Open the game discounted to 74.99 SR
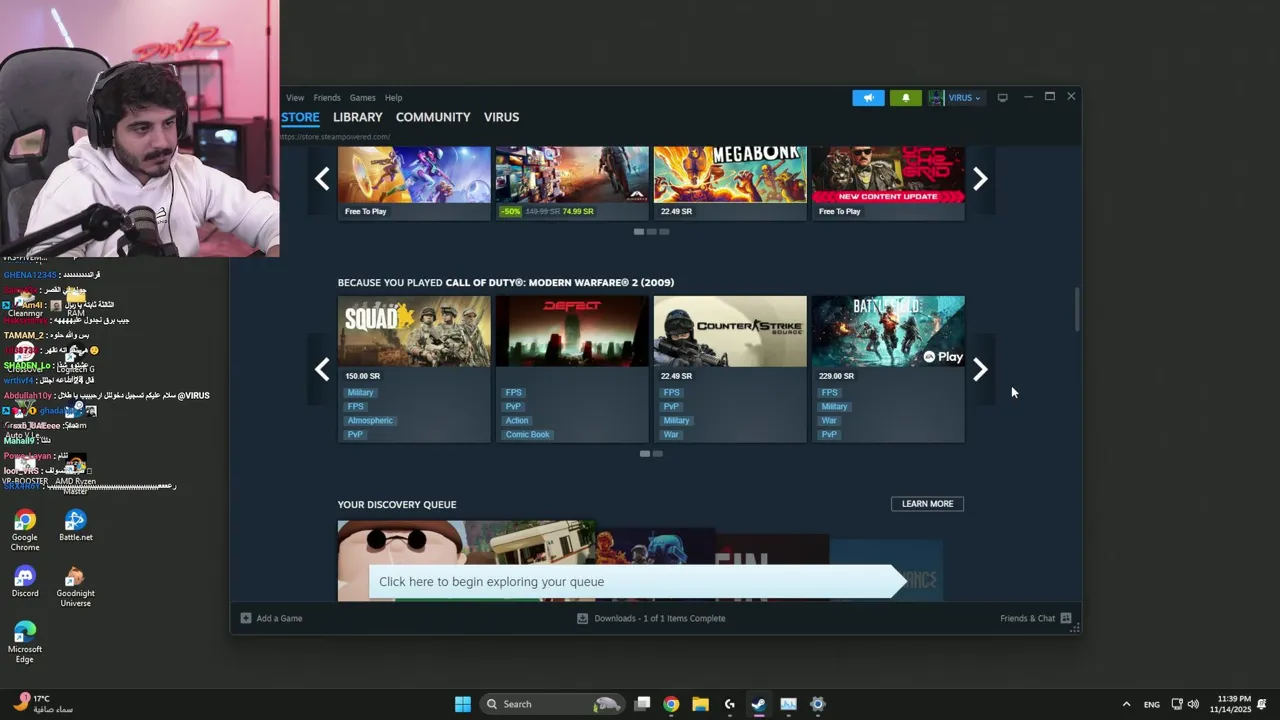The image size is (1280, 720). 572,183
